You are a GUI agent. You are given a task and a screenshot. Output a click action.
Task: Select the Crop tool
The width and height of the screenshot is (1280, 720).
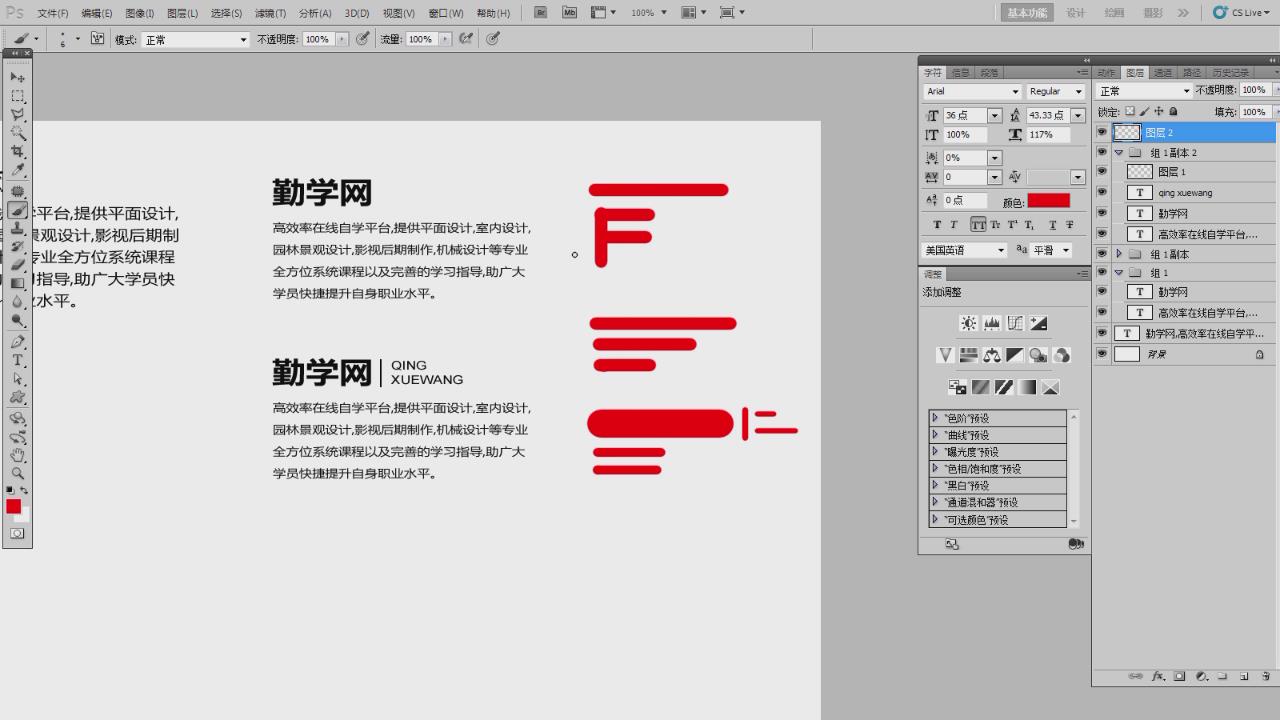pyautogui.click(x=18, y=152)
